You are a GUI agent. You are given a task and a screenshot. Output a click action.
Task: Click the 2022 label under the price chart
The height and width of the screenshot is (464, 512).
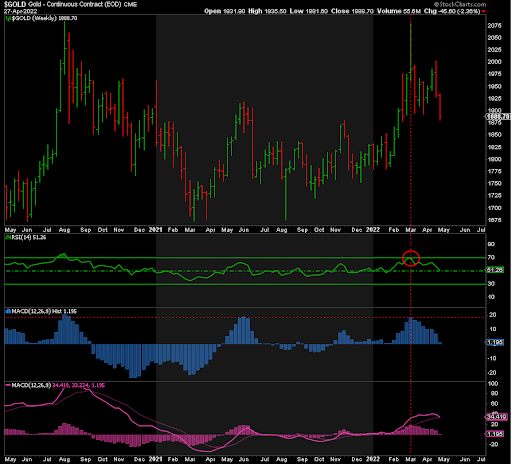373,230
